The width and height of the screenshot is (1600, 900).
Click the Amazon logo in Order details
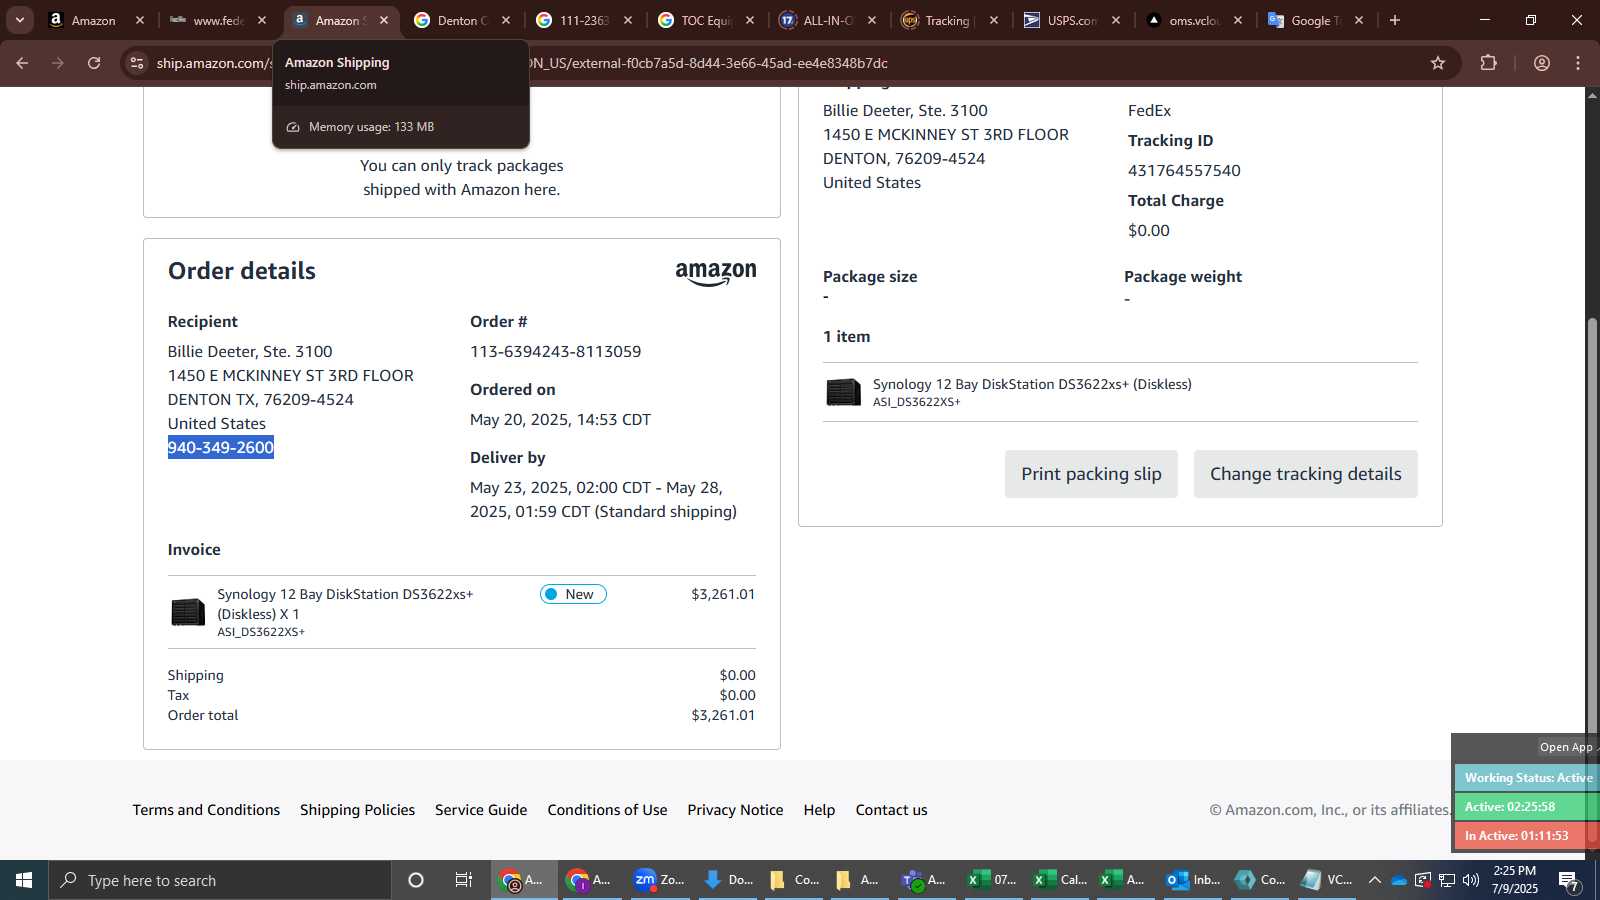point(716,274)
